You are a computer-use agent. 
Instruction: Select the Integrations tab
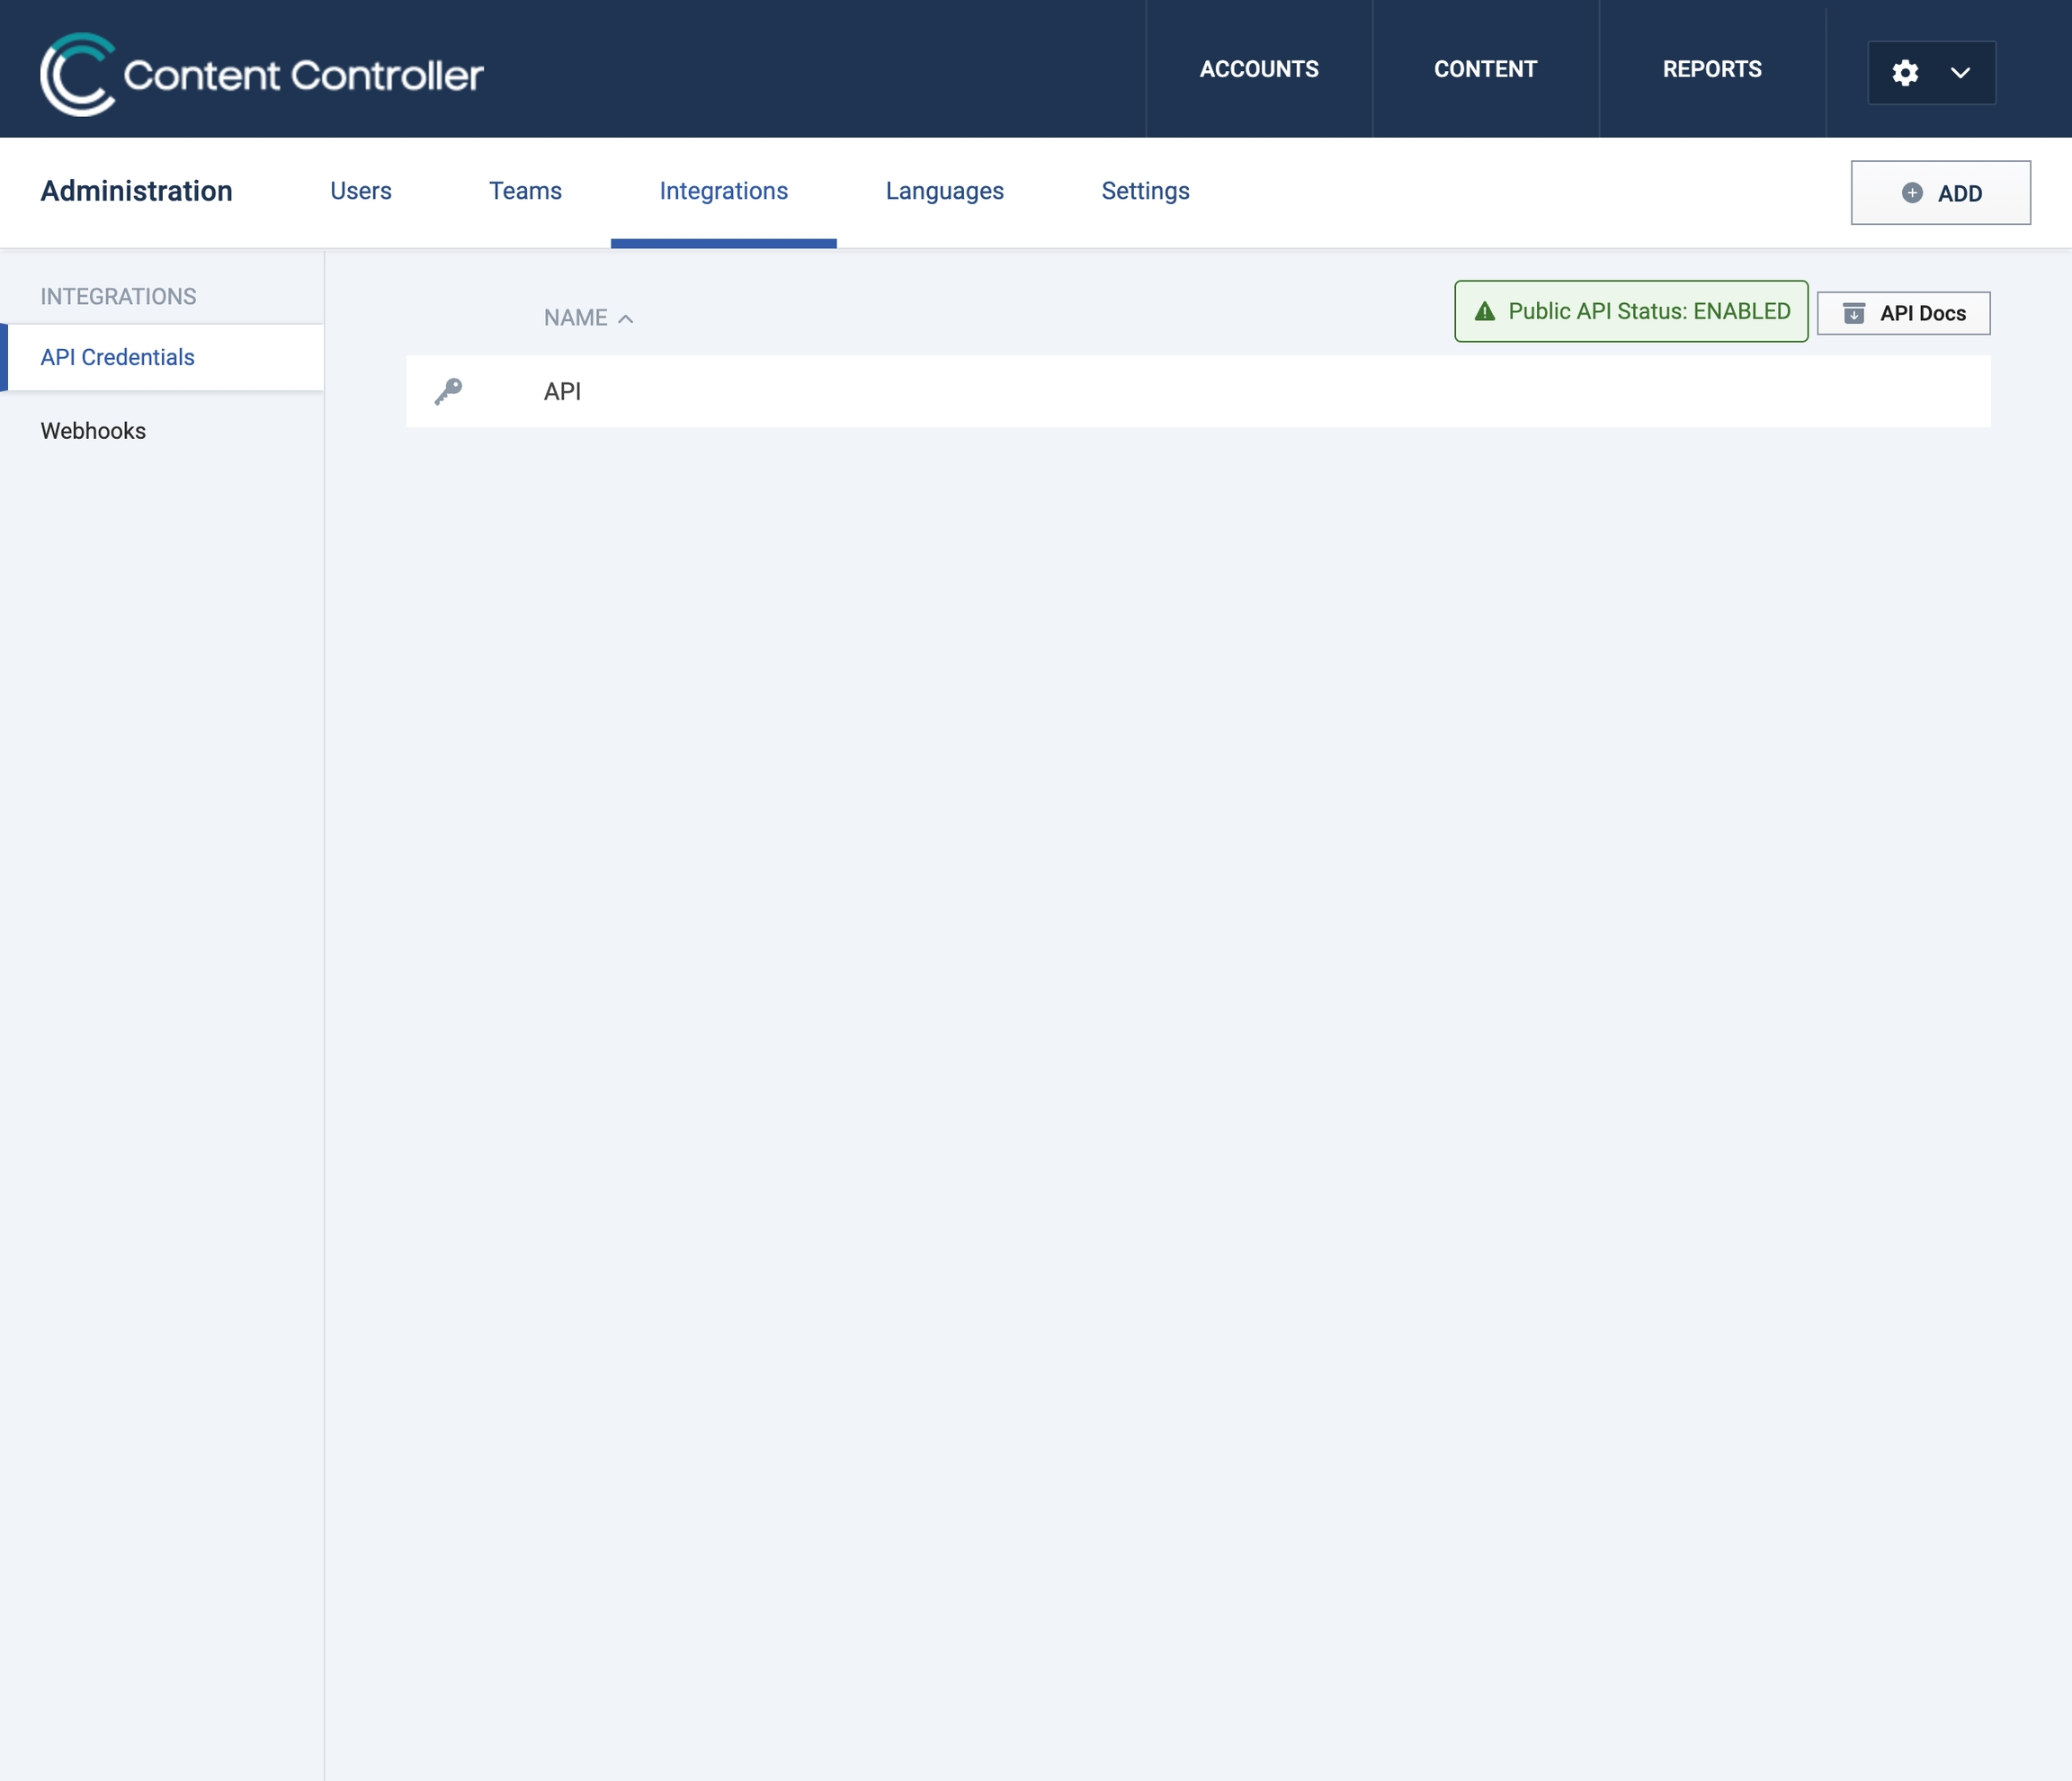tap(724, 191)
